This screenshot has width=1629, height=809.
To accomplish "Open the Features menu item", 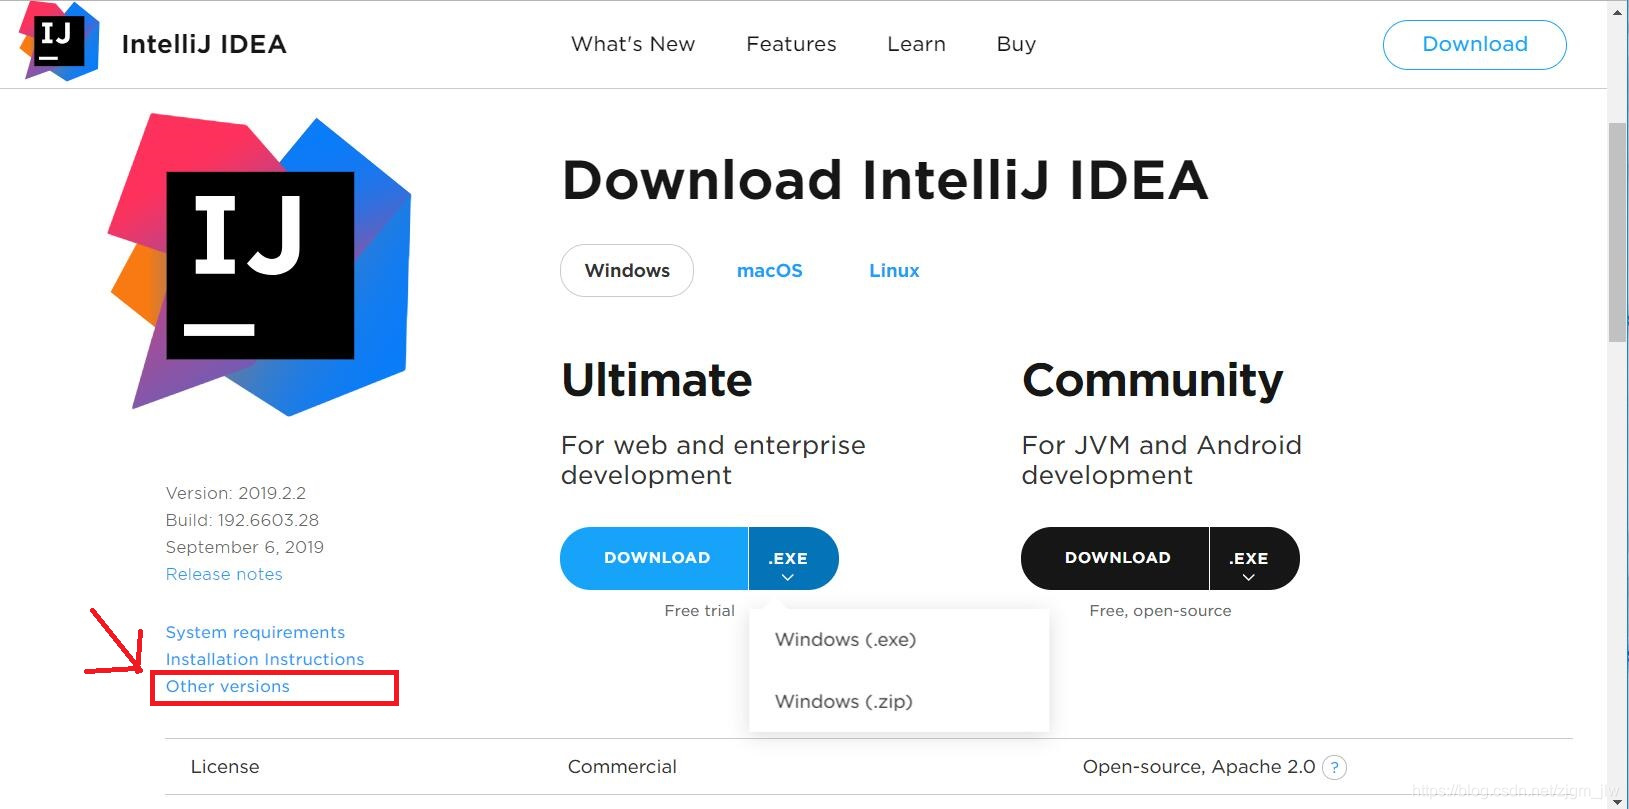I will tap(791, 44).
